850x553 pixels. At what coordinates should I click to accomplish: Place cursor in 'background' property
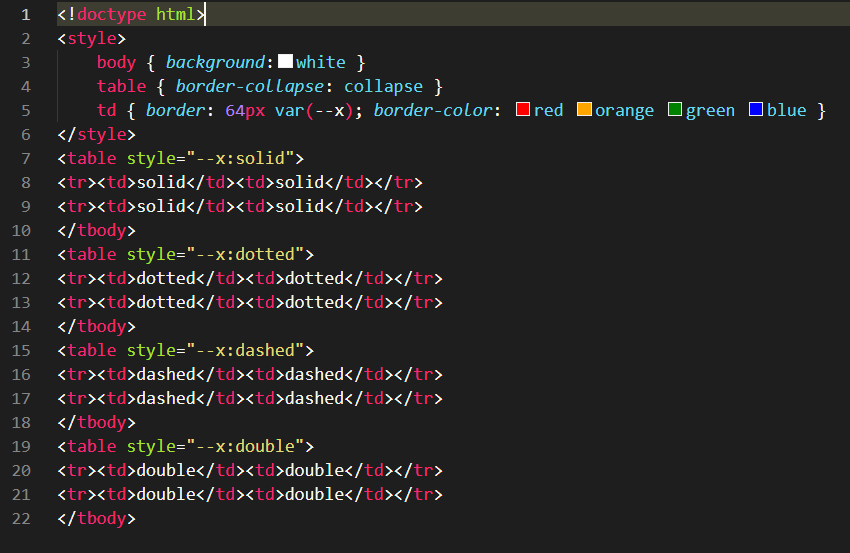(215, 62)
